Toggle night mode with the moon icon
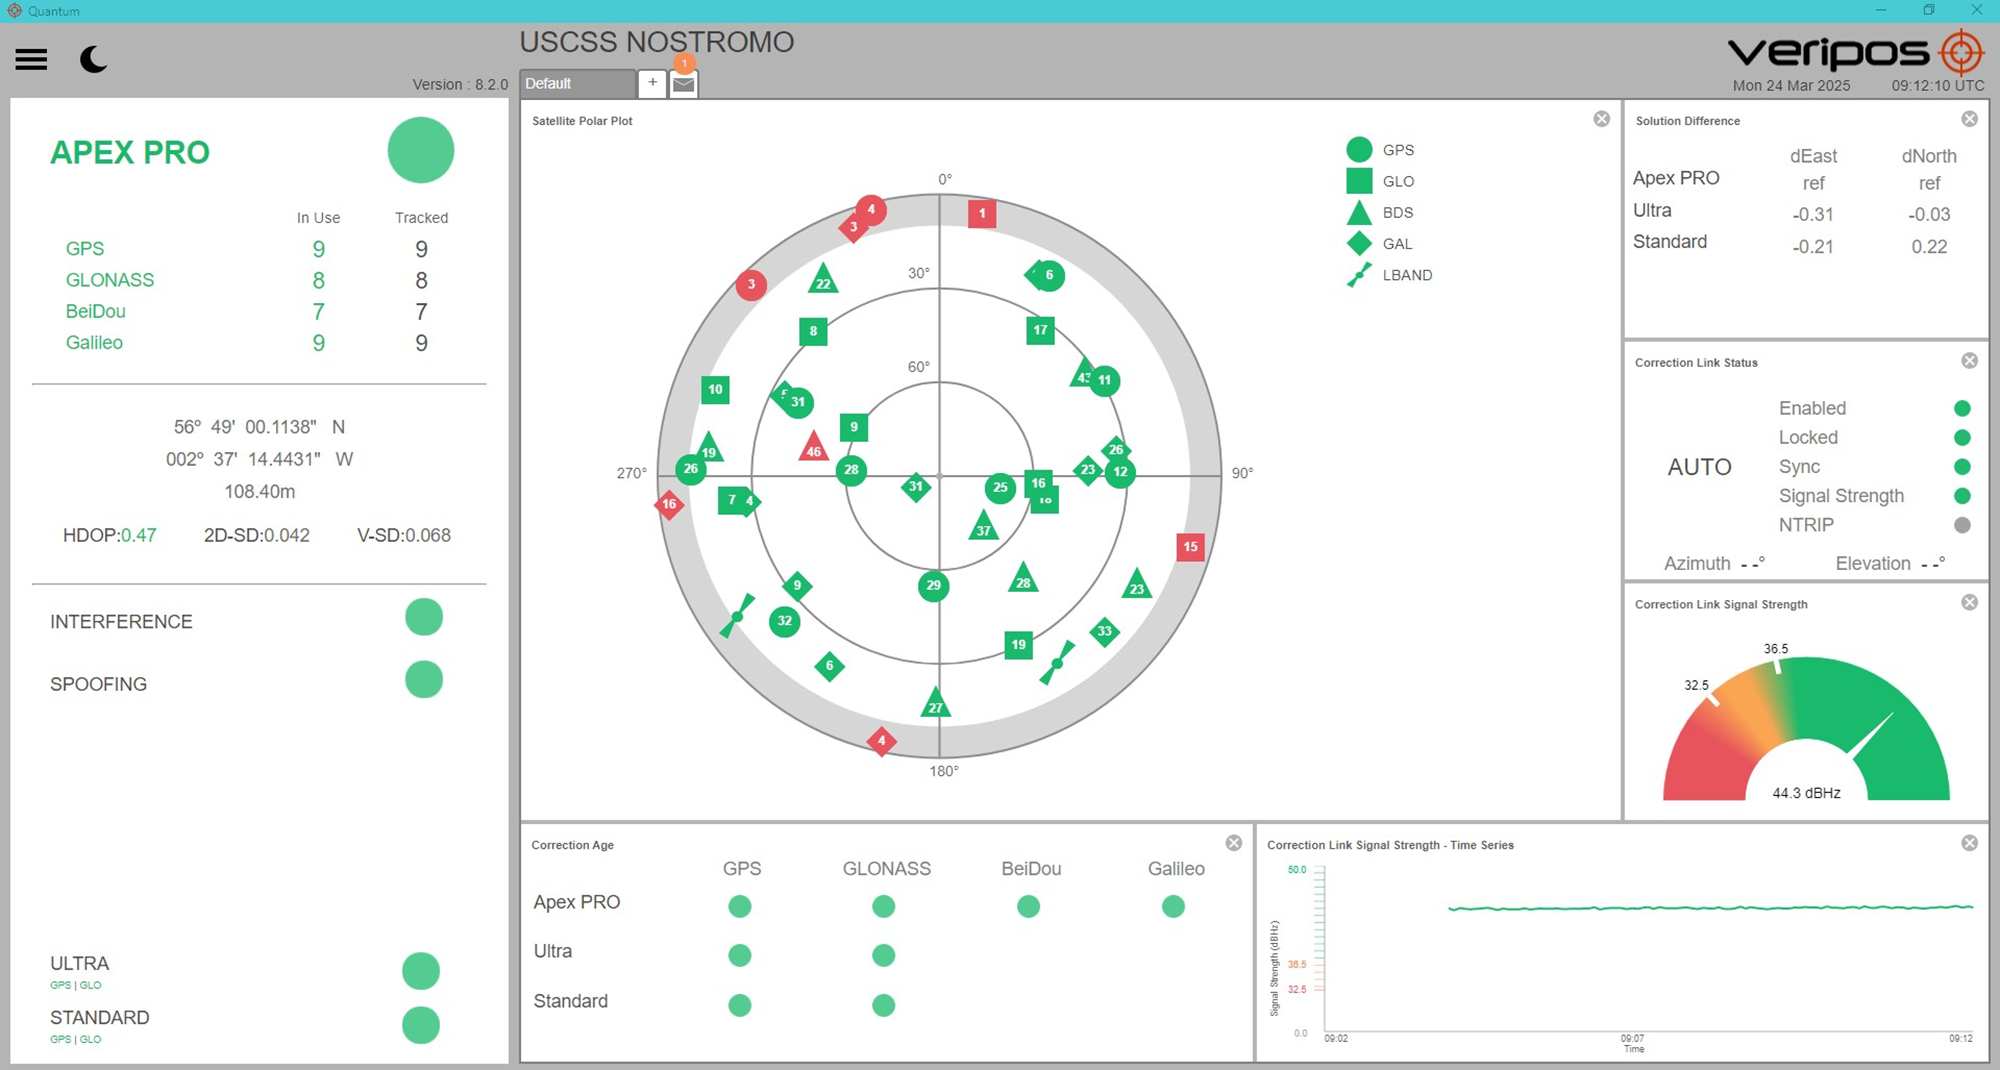2000x1070 pixels. pos(93,60)
